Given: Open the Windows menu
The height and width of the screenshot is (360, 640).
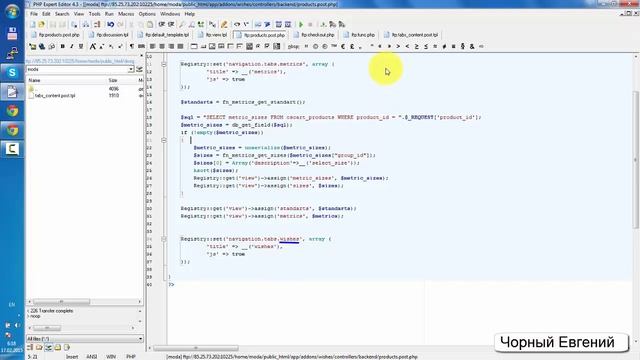Looking at the screenshot, I should [x=170, y=14].
